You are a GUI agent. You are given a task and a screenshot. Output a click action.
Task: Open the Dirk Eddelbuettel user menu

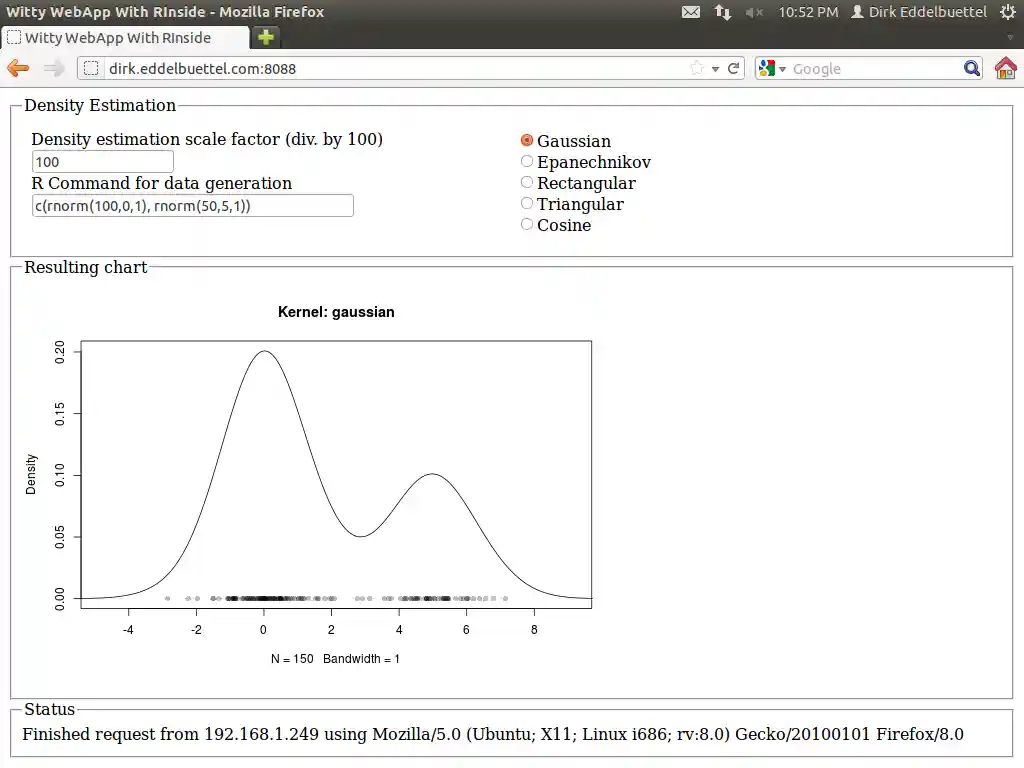pyautogui.click(x=919, y=12)
